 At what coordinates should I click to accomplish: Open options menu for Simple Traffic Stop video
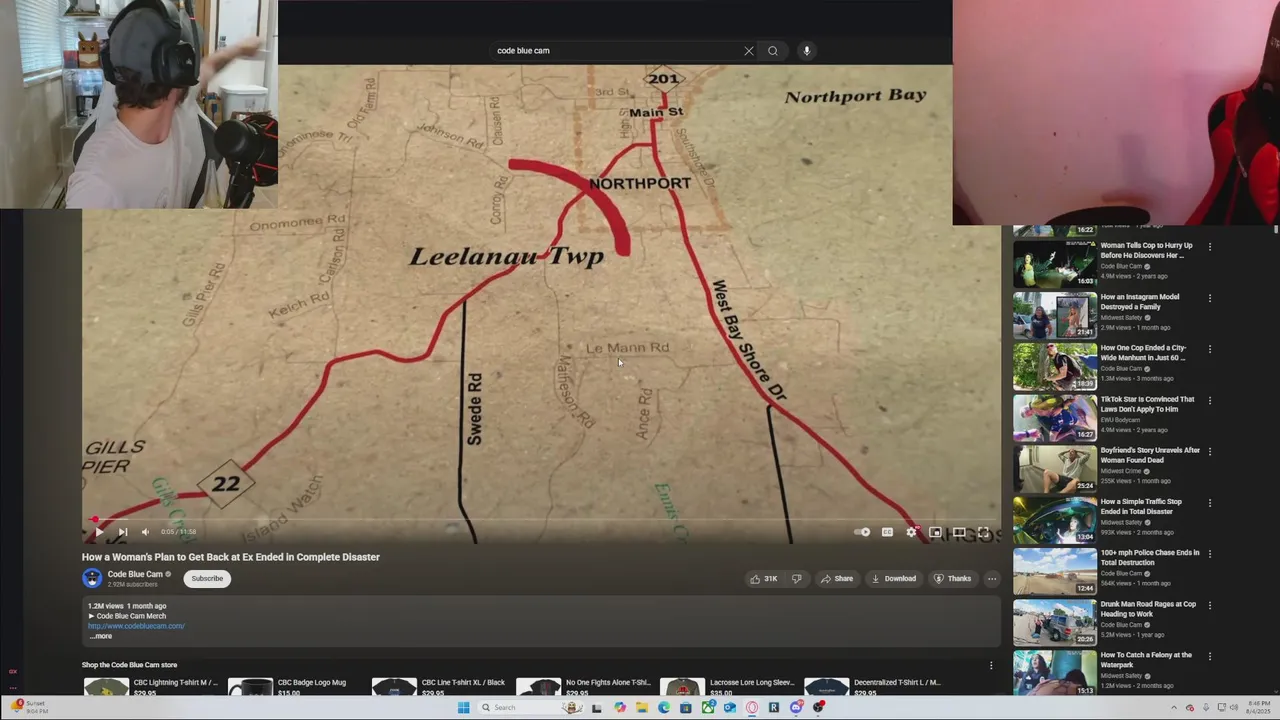(1209, 503)
